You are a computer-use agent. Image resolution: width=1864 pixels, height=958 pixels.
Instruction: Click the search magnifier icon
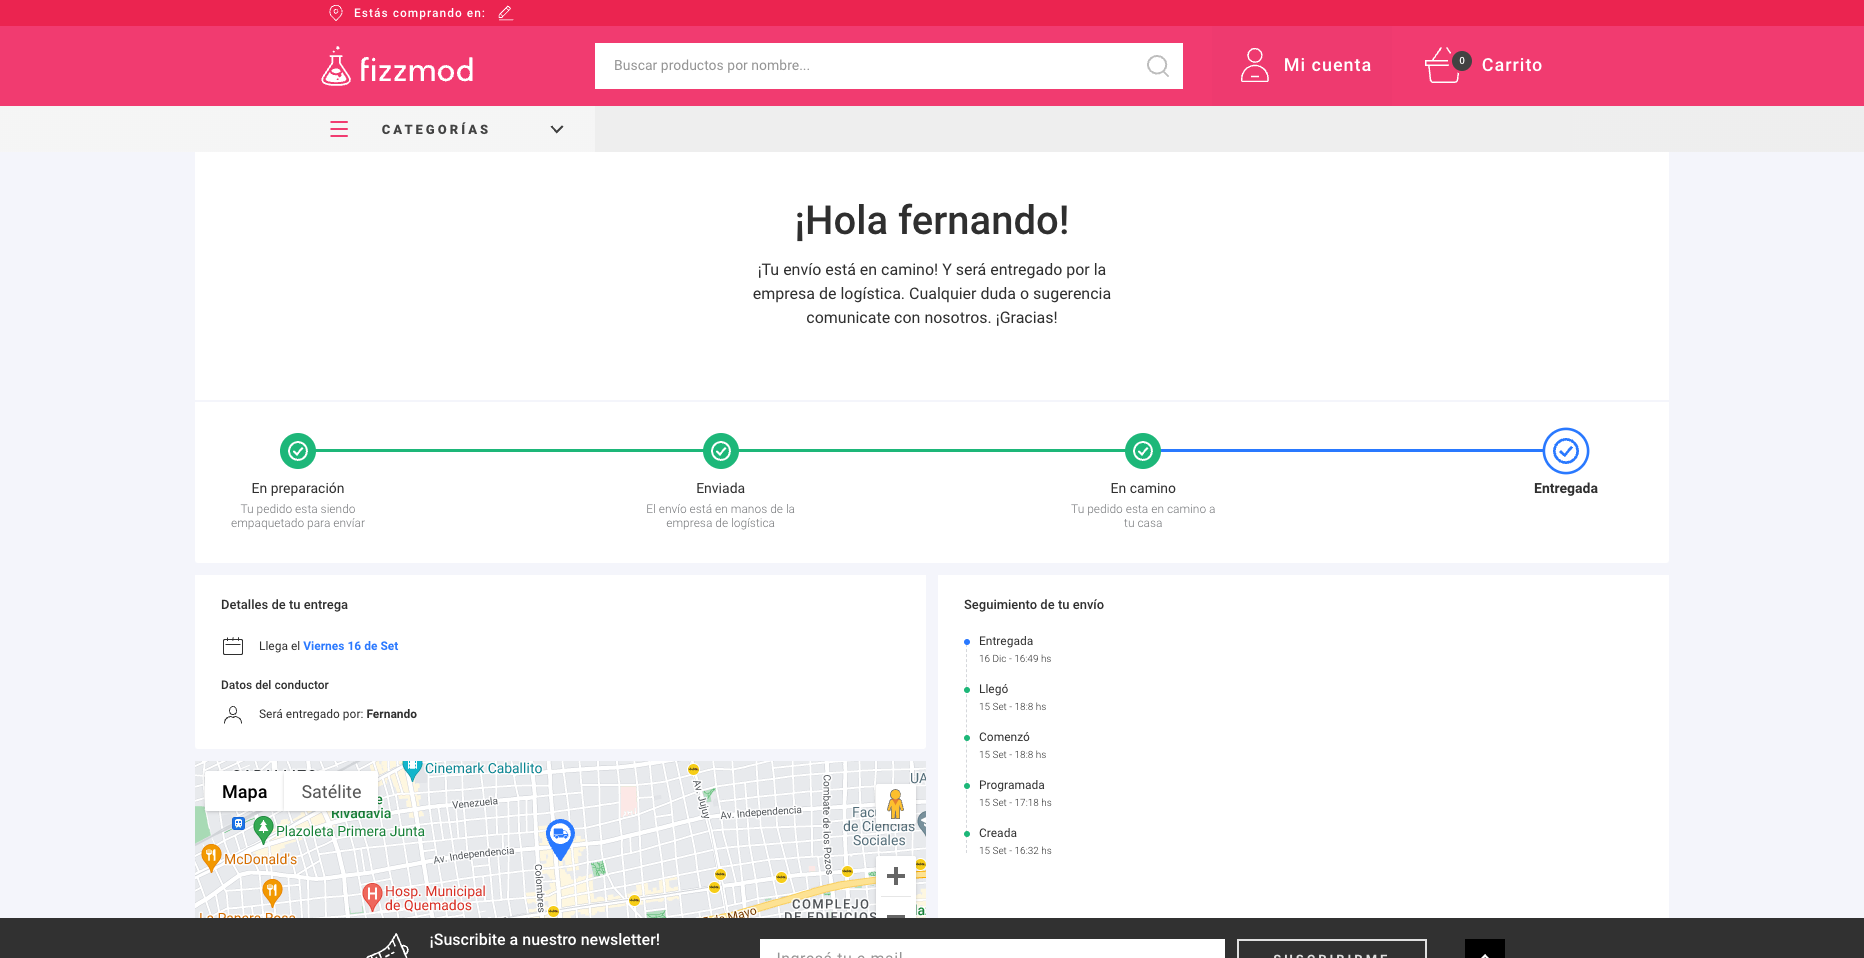1158,66
